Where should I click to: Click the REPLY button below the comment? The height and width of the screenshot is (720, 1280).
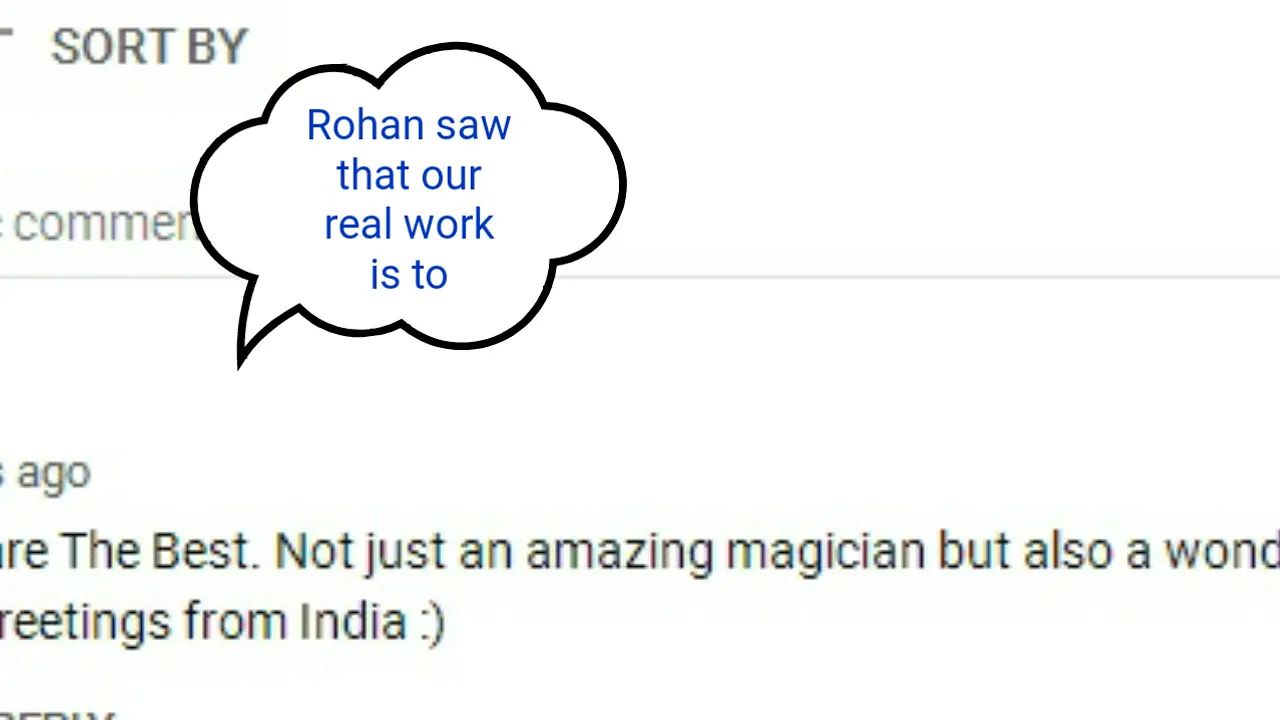57,714
